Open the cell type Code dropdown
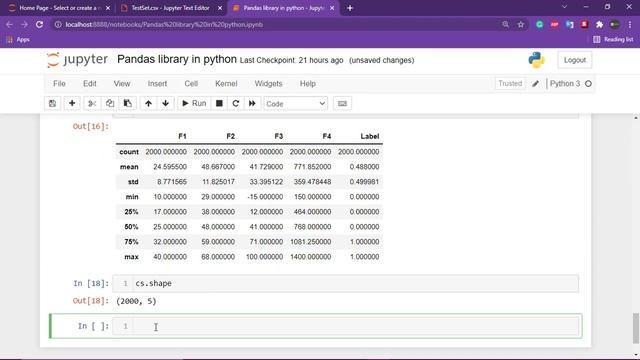Screen dimensions: 640x360 296,104
